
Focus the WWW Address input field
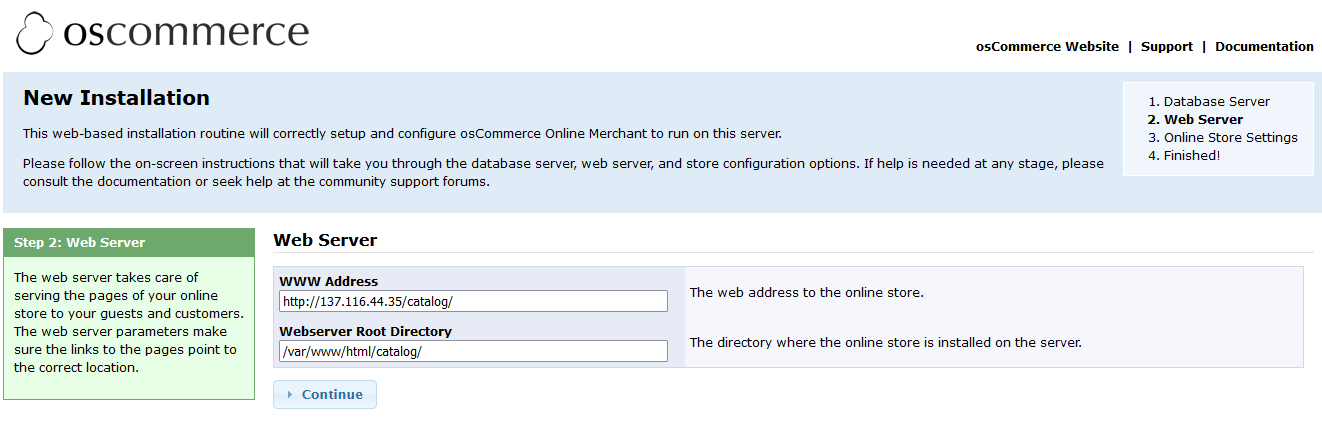tap(473, 301)
